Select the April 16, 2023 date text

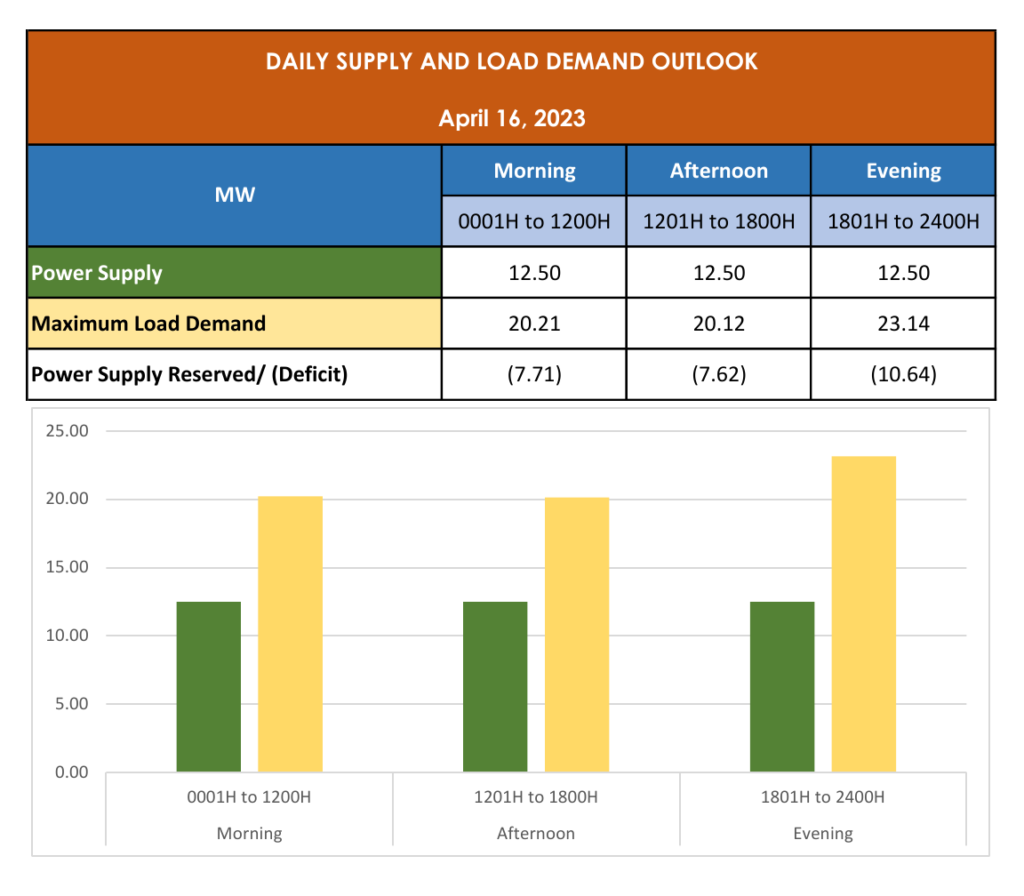[x=511, y=119]
